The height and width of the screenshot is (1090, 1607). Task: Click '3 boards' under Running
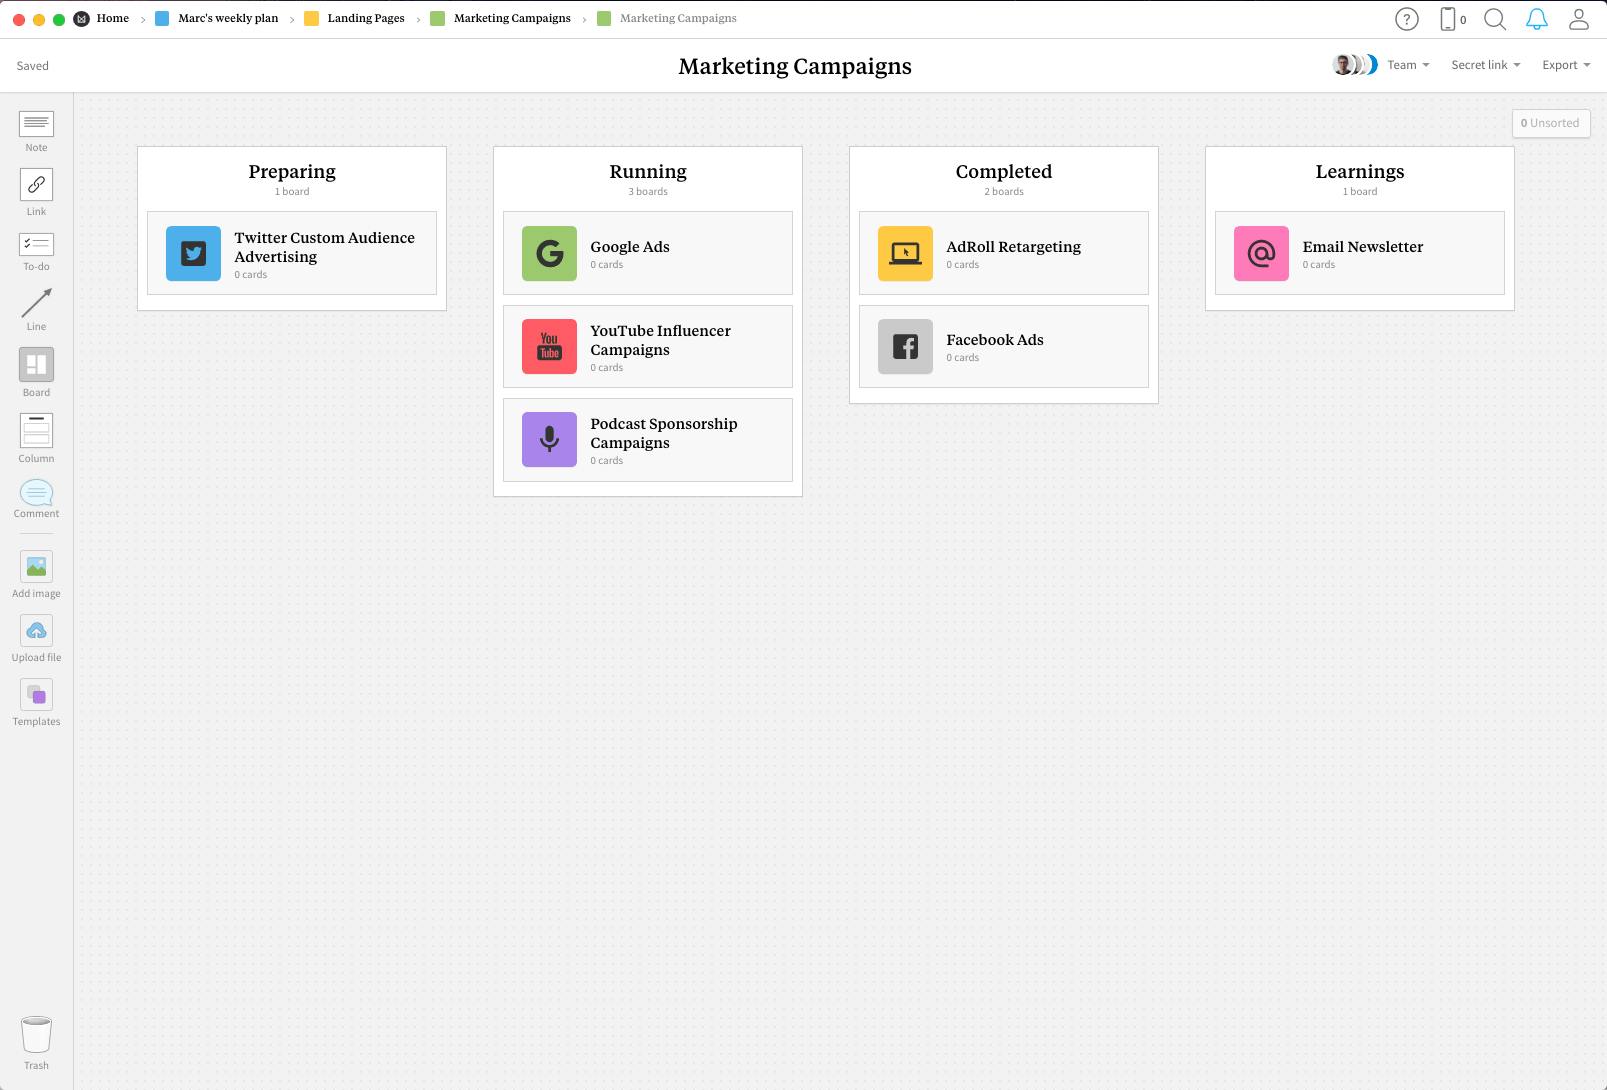[648, 192]
